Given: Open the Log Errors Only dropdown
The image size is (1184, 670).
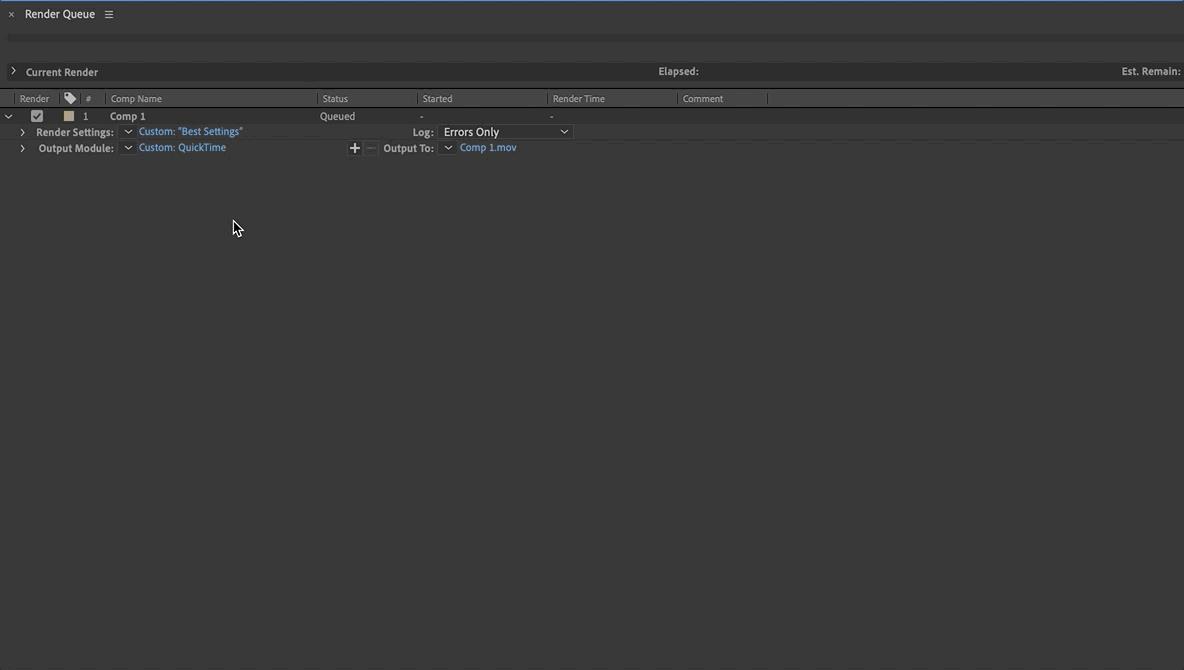Looking at the screenshot, I should pos(505,132).
